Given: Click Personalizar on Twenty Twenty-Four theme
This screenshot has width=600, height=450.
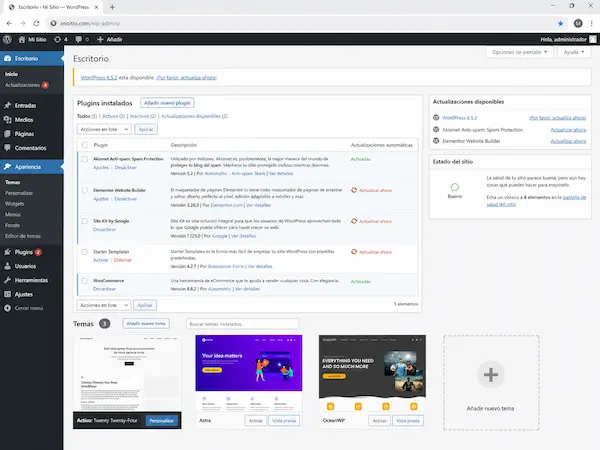Looking at the screenshot, I should [161, 421].
